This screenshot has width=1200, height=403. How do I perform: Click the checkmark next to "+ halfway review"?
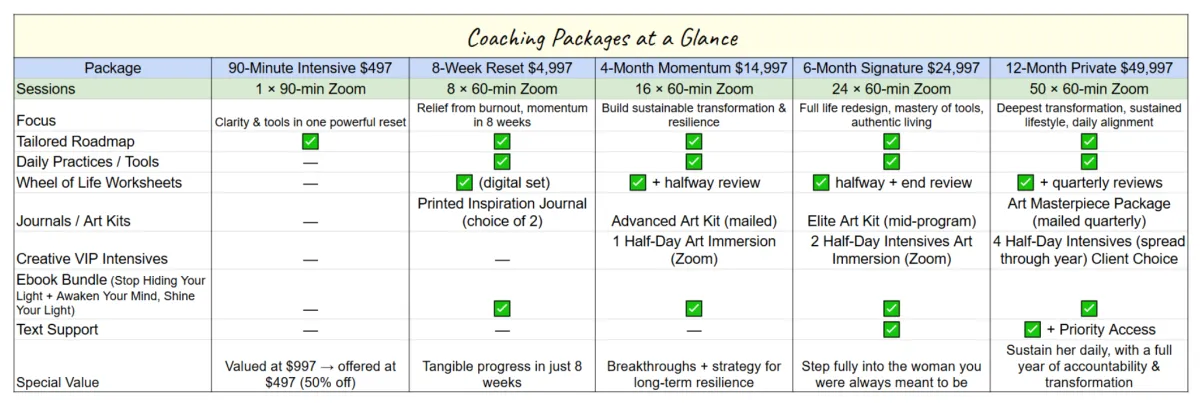click(x=638, y=182)
